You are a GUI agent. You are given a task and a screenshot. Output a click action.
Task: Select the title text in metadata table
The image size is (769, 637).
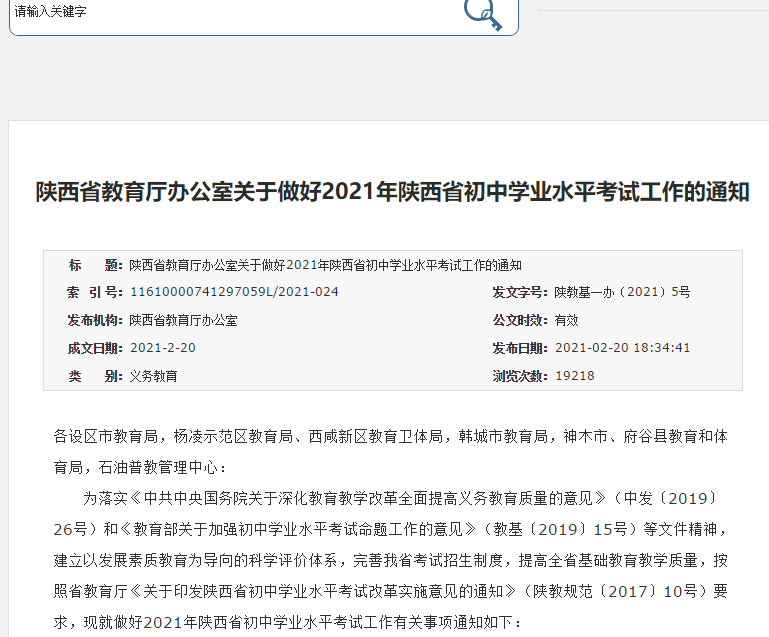coord(326,265)
